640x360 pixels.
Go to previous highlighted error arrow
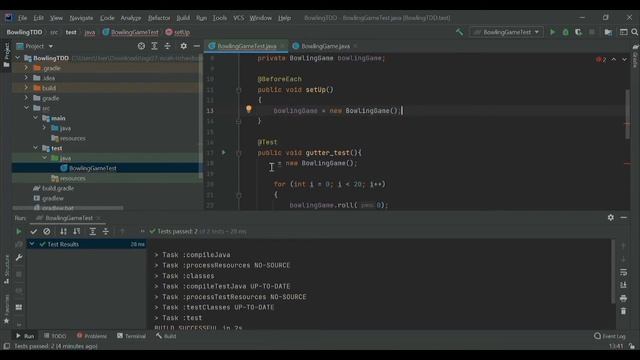pos(613,60)
